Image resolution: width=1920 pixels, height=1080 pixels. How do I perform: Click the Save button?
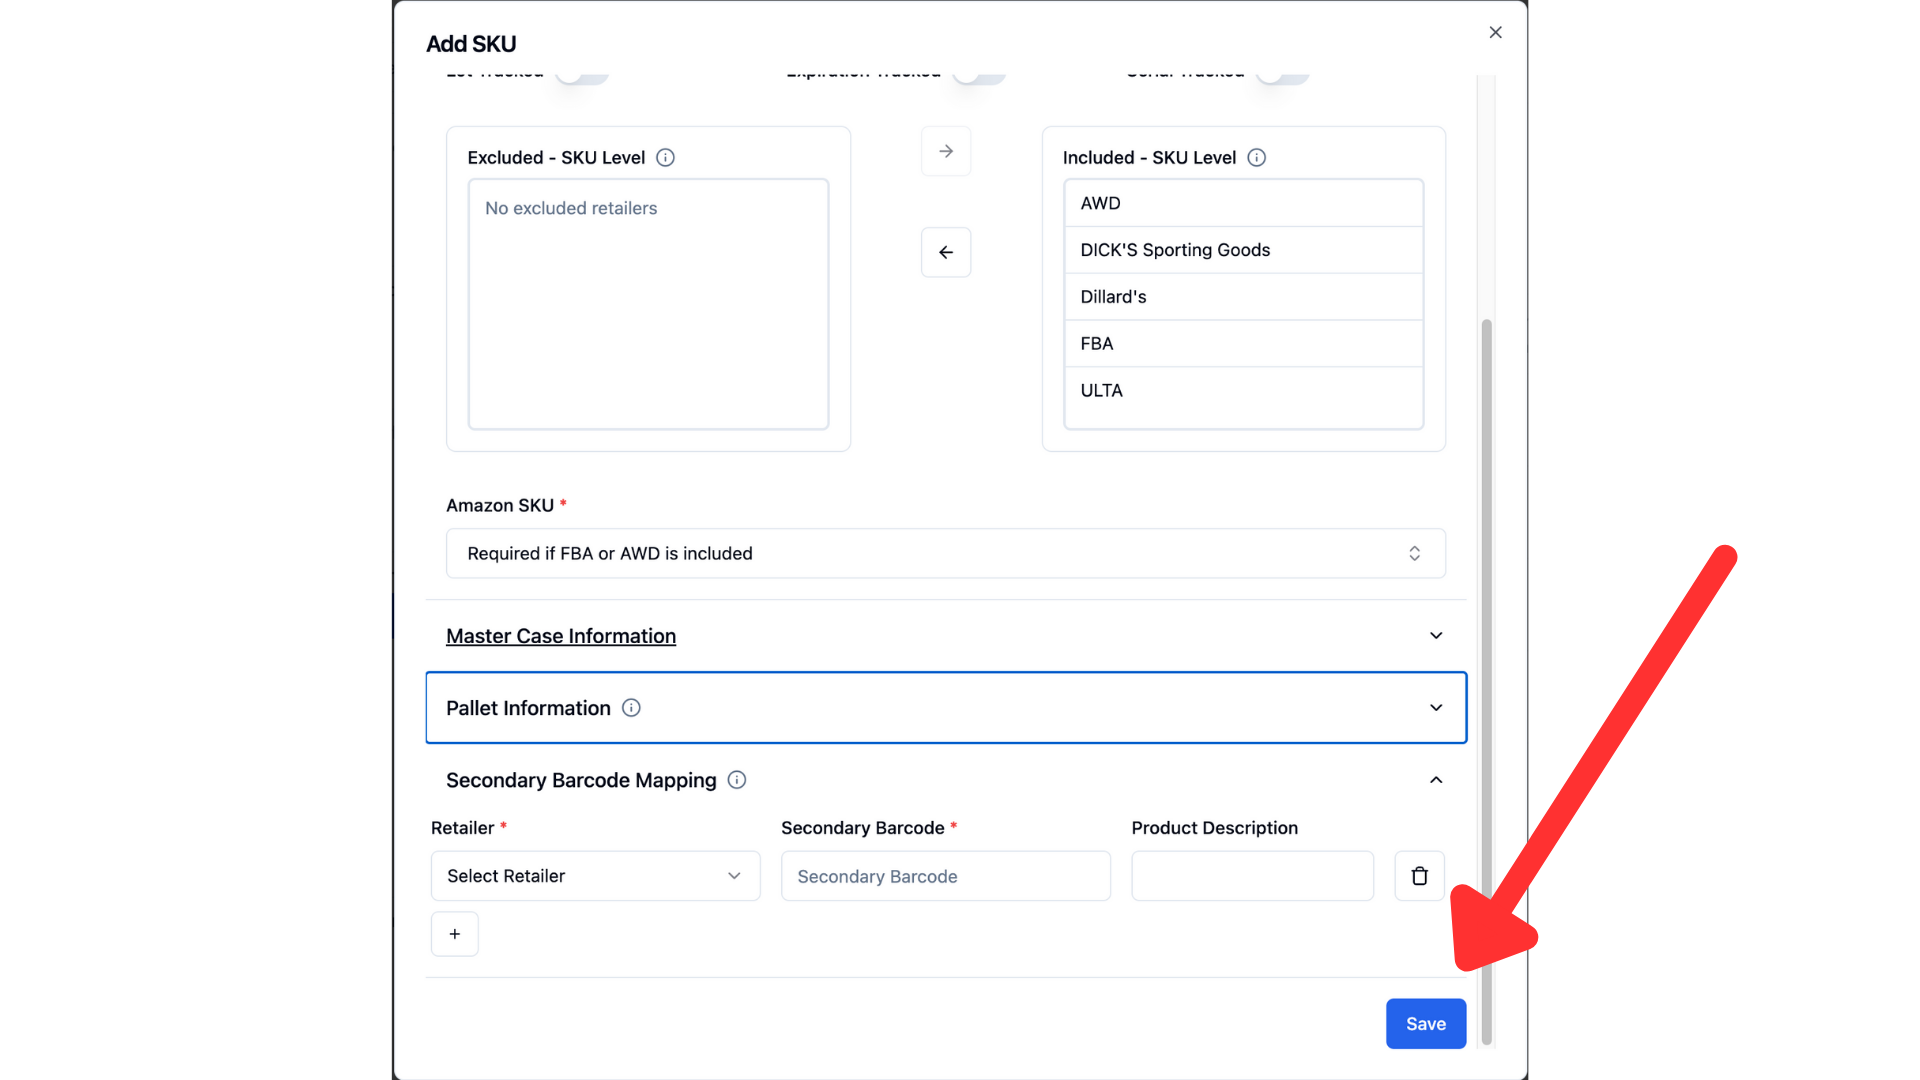point(1425,1024)
